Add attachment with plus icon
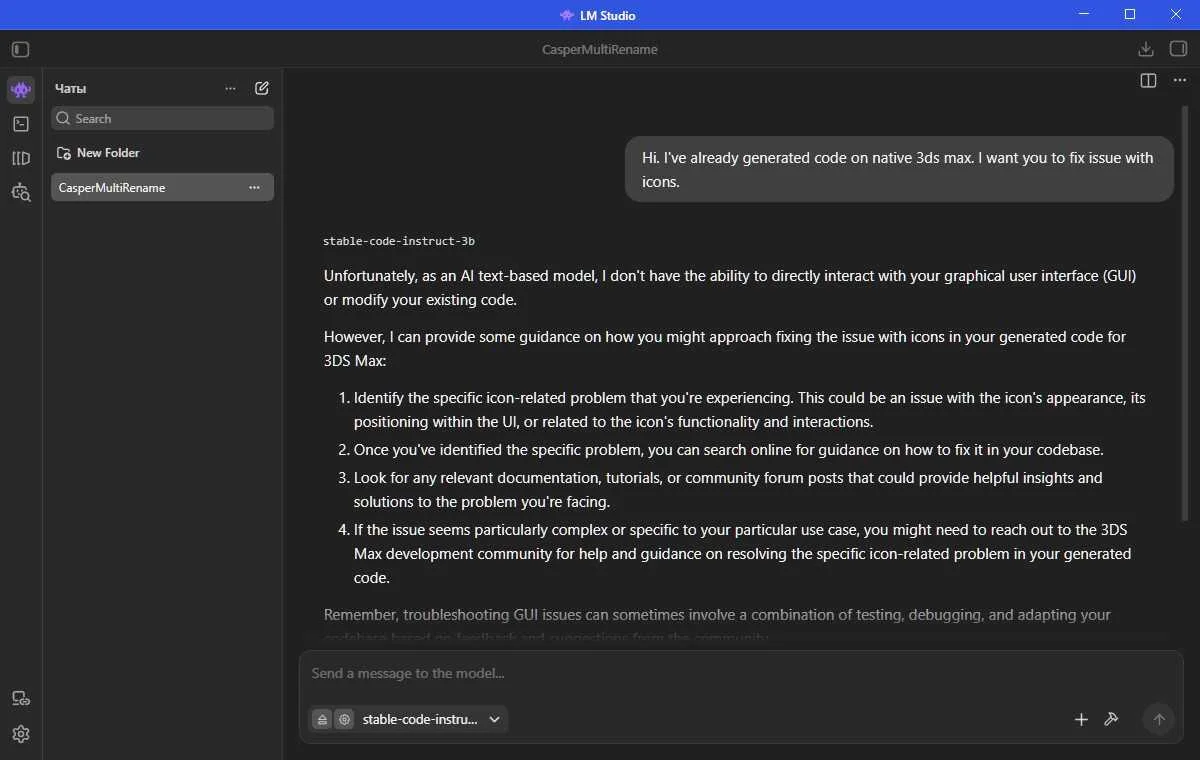The image size is (1200, 760). tap(1081, 719)
